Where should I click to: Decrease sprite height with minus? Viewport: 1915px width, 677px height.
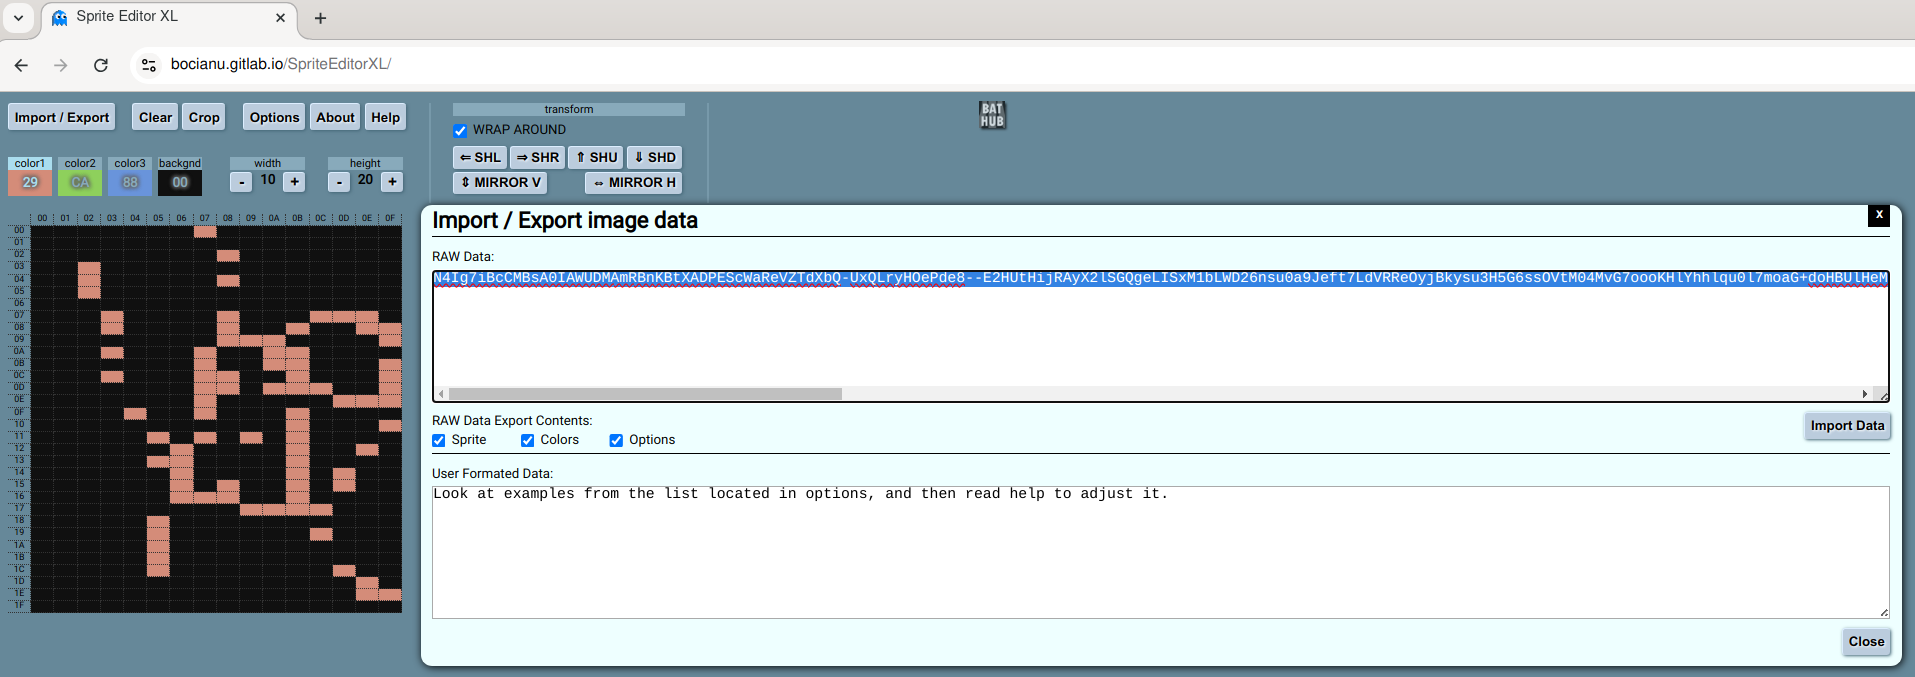339,181
